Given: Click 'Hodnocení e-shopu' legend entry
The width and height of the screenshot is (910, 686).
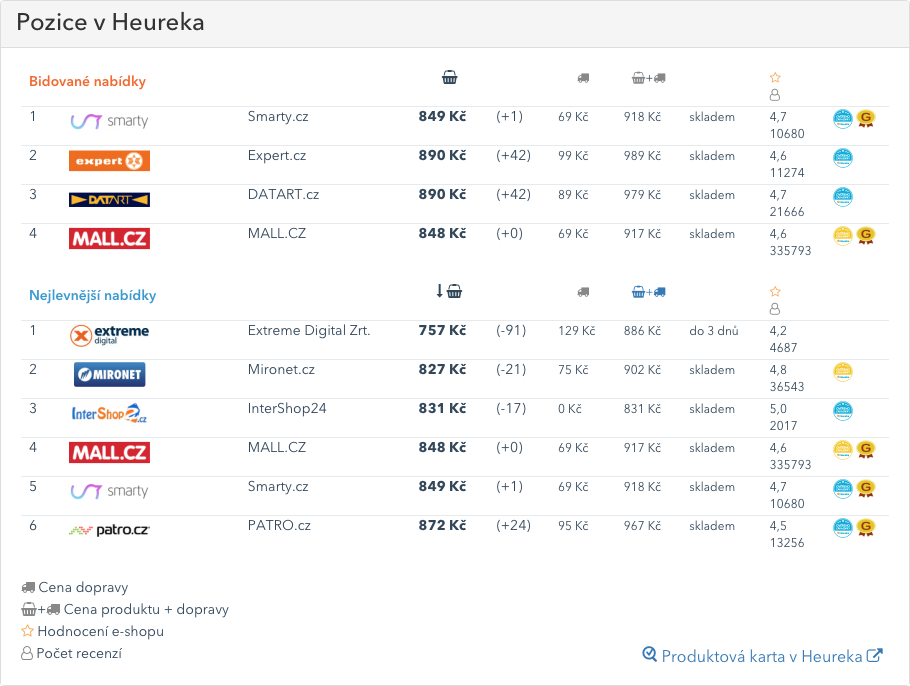Looking at the screenshot, I should tap(93, 631).
